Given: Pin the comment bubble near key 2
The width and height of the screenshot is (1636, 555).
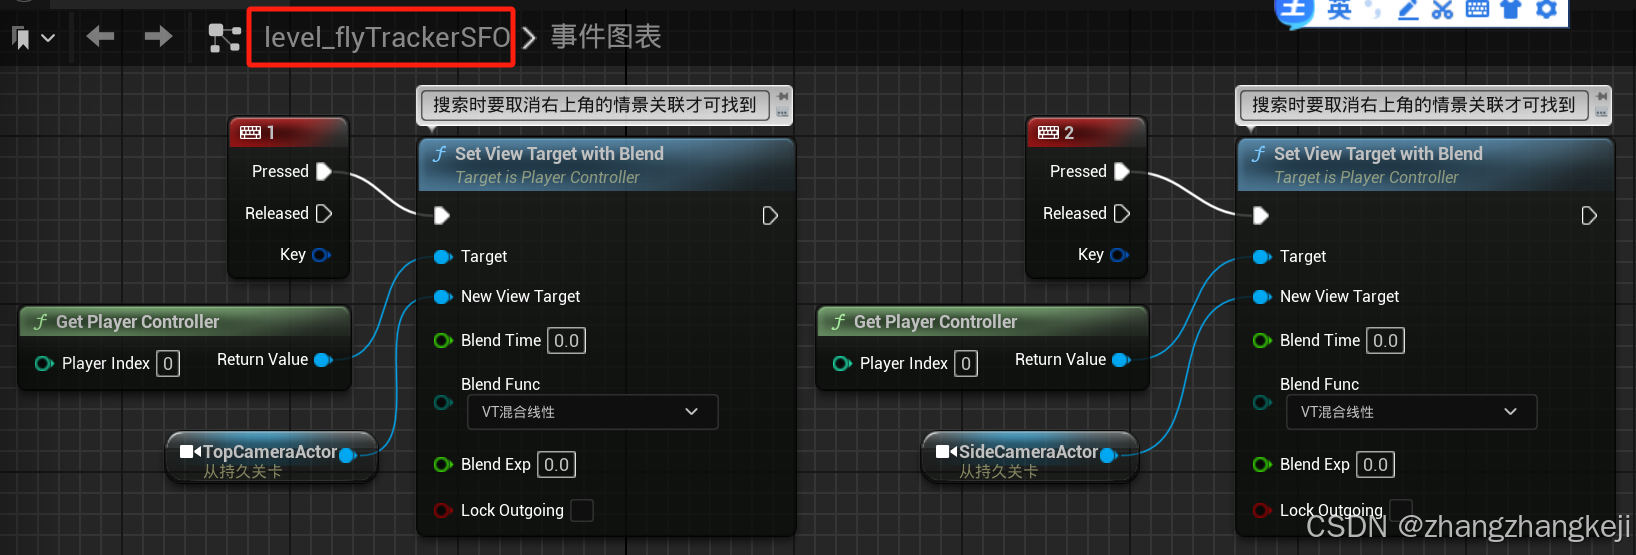Looking at the screenshot, I should pyautogui.click(x=1601, y=96).
